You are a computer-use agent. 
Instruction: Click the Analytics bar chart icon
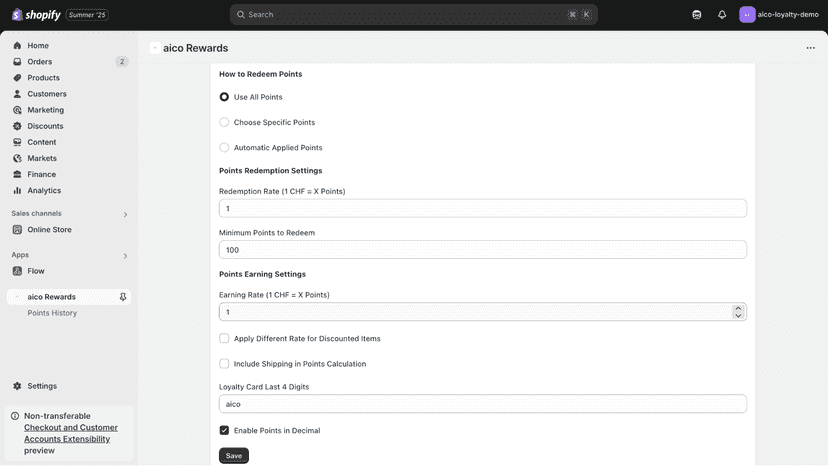[17, 191]
